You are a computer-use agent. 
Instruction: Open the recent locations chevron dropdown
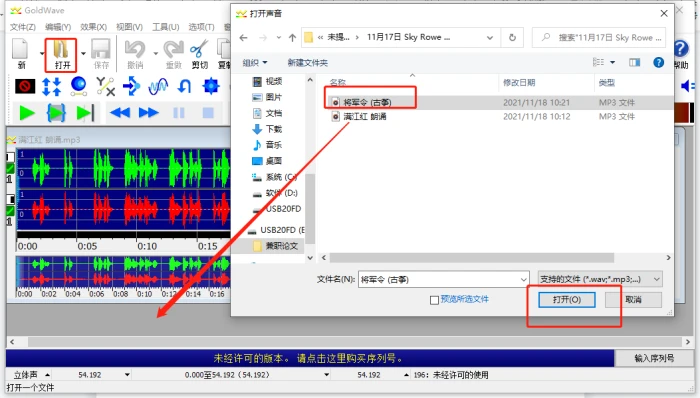point(279,37)
